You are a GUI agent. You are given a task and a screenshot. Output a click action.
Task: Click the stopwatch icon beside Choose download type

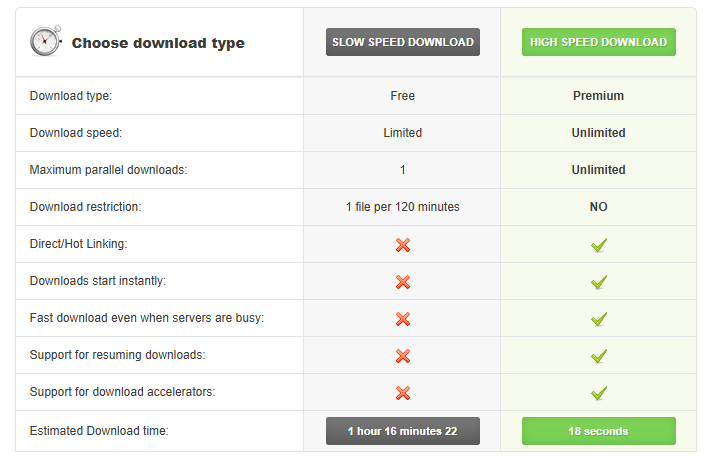(46, 41)
